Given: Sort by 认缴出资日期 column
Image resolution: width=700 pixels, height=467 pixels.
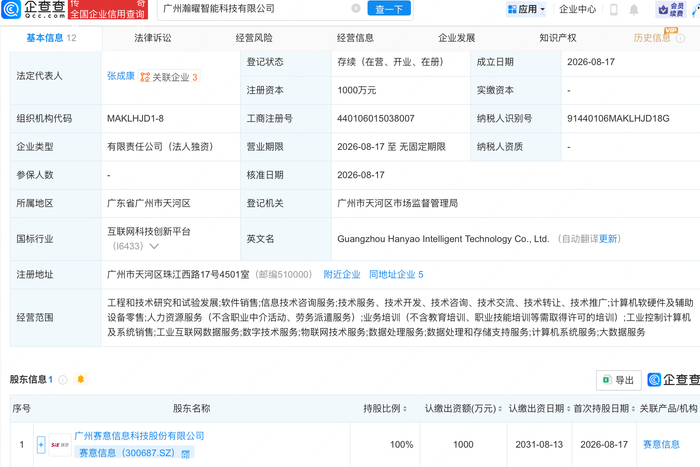Looking at the screenshot, I should tap(569, 409).
